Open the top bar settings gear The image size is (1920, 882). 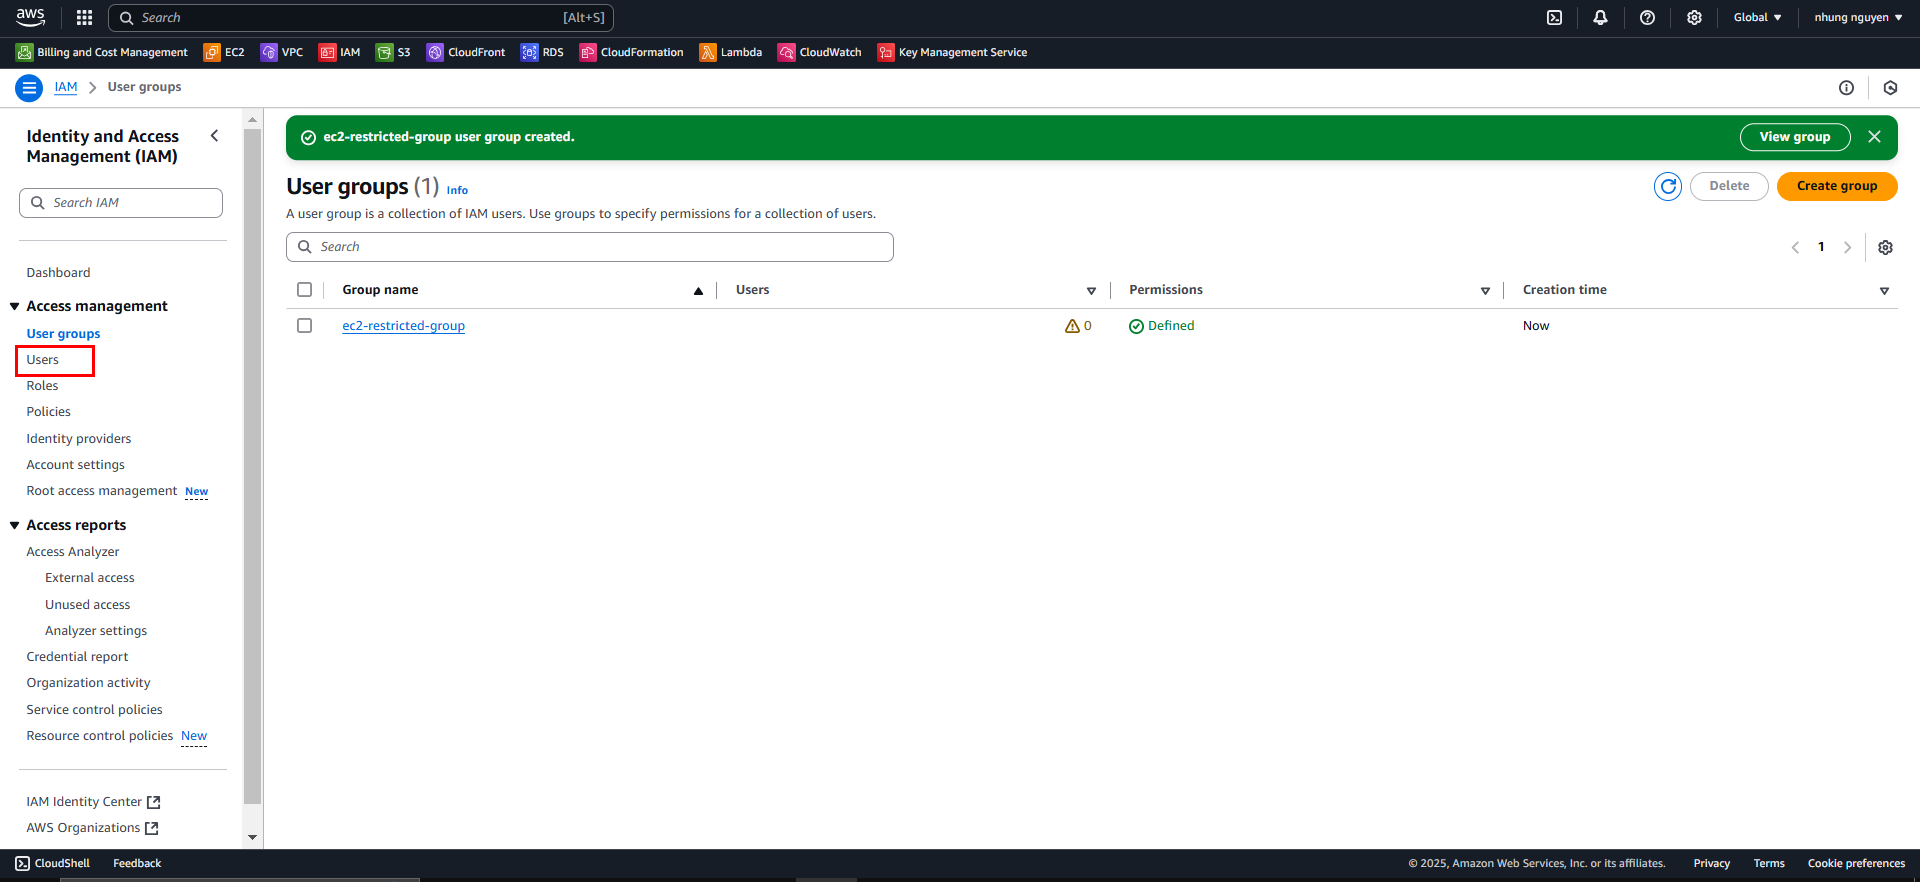click(x=1694, y=17)
